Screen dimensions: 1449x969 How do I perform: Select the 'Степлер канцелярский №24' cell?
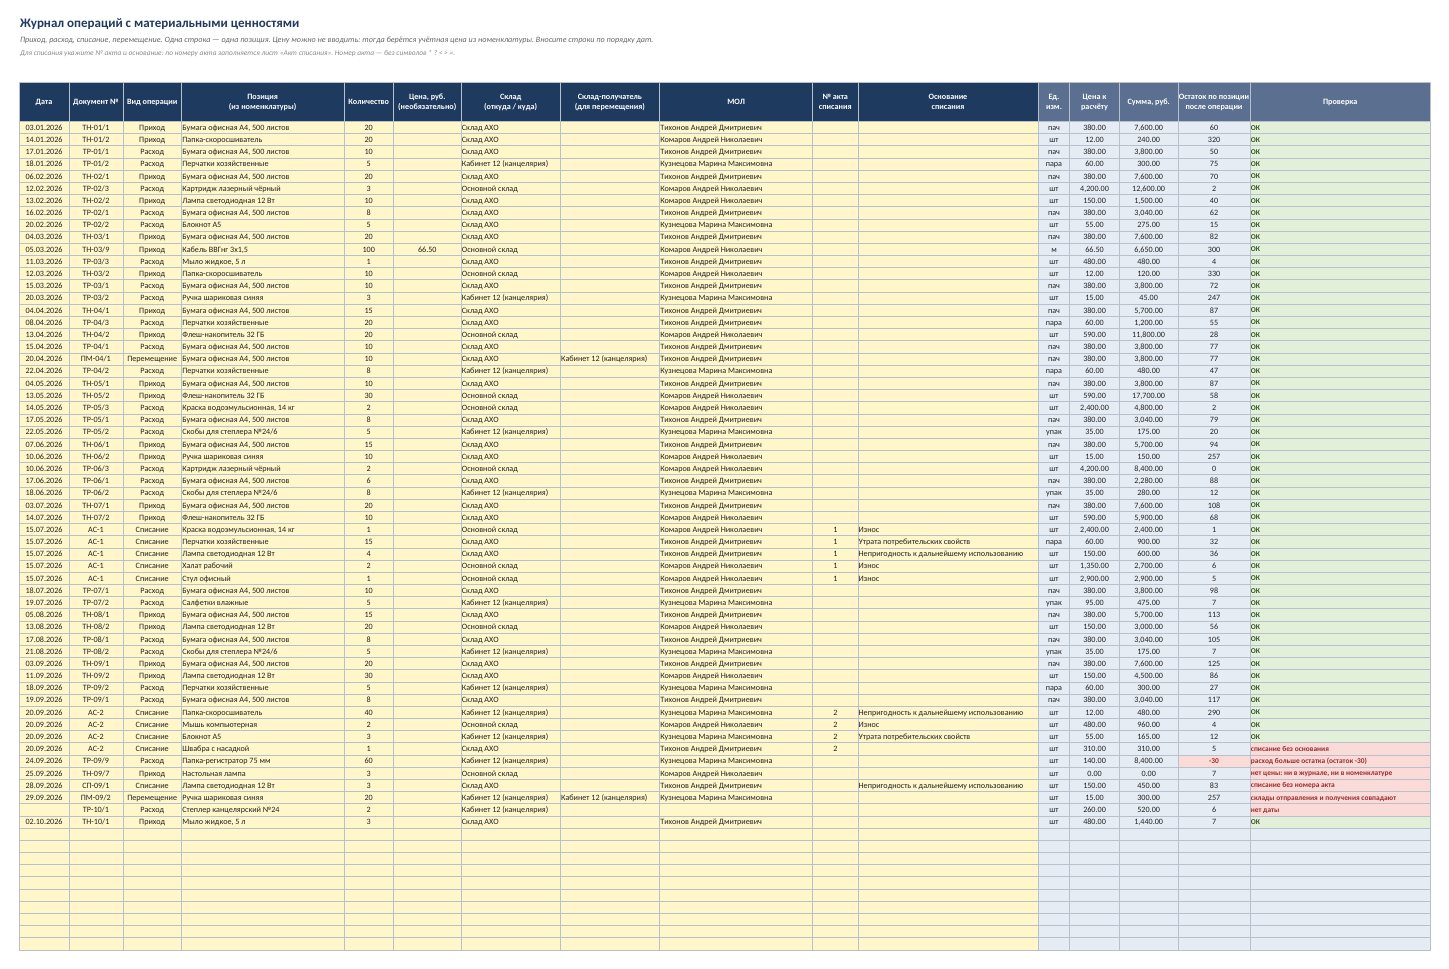click(263, 810)
